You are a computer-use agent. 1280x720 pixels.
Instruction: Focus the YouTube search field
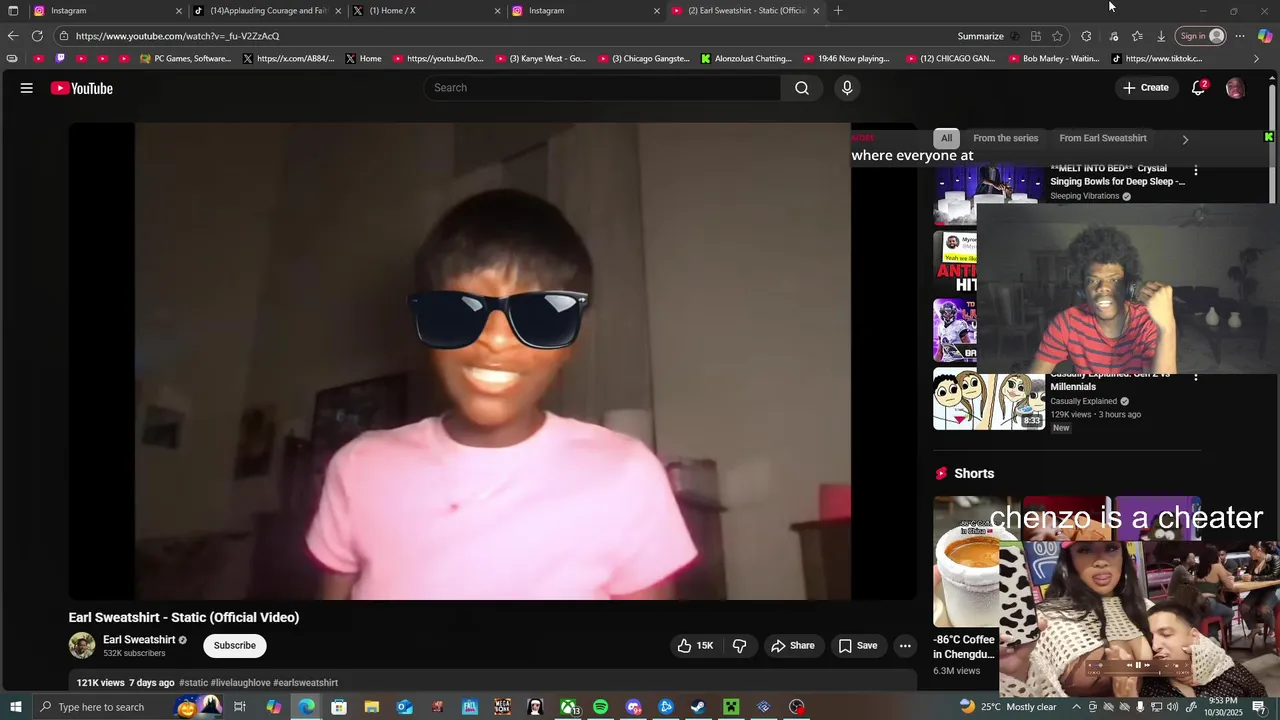pyautogui.click(x=603, y=88)
